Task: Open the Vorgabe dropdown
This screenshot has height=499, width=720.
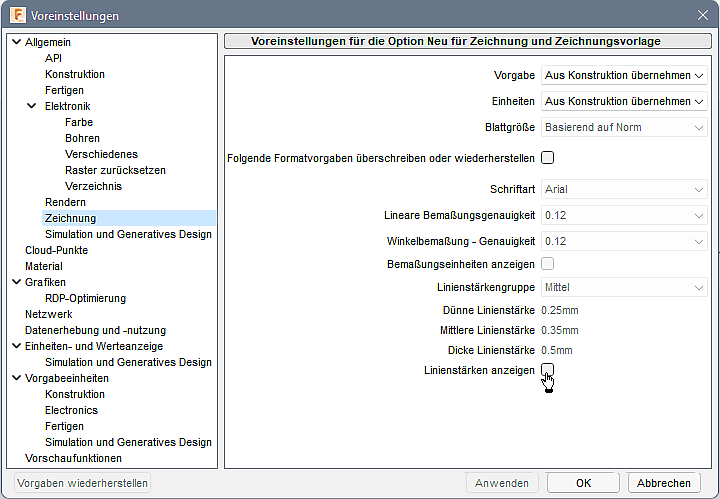Action: click(x=624, y=76)
